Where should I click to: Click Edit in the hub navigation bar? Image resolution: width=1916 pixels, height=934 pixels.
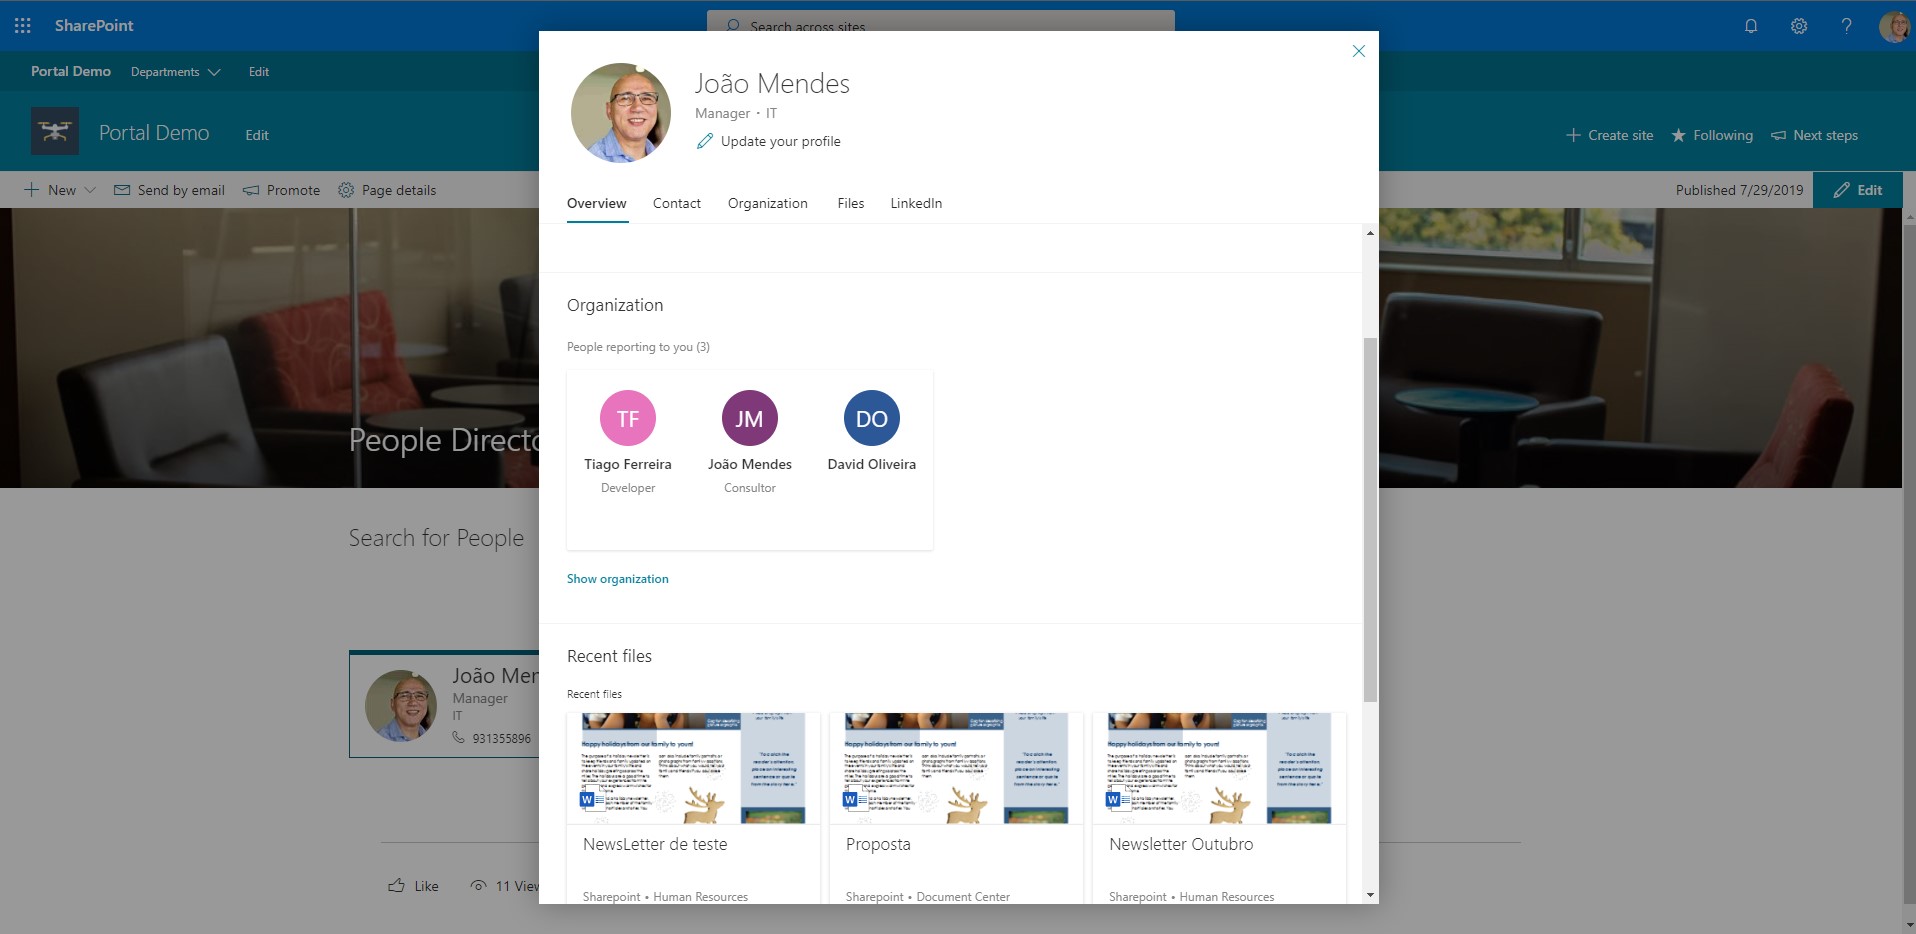click(259, 72)
